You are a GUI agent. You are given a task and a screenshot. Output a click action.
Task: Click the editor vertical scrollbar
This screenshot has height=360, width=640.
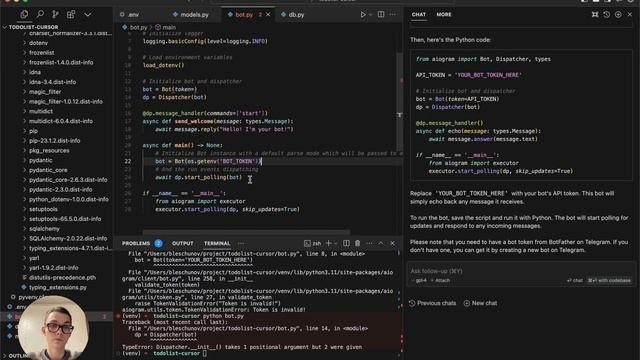tap(400, 102)
